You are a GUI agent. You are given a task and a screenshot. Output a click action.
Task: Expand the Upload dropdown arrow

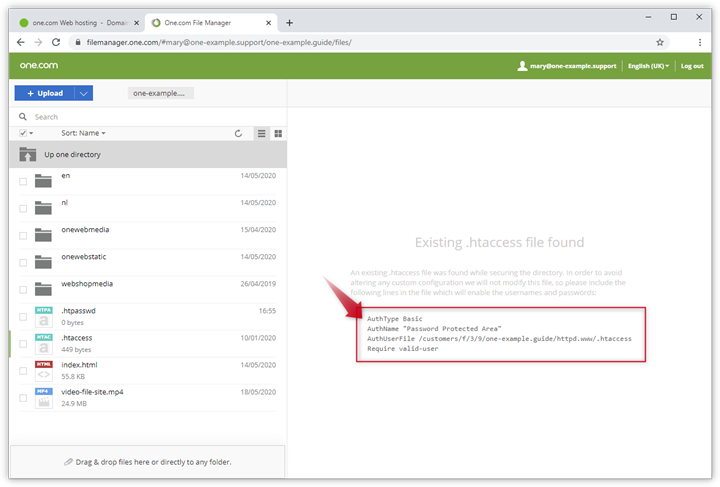[x=84, y=93]
